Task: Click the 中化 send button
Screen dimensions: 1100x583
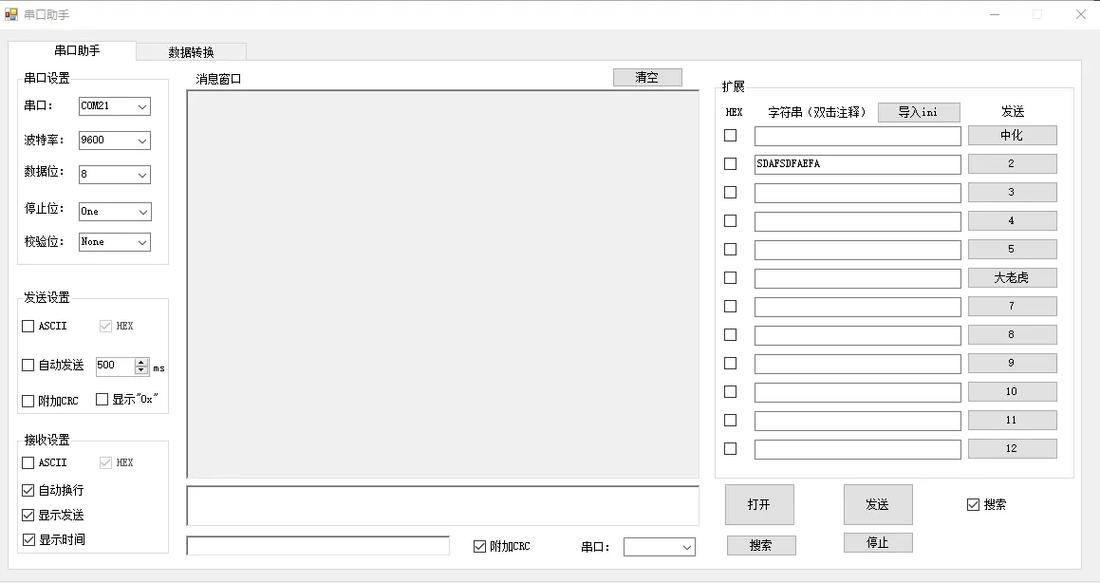Action: (1012, 135)
